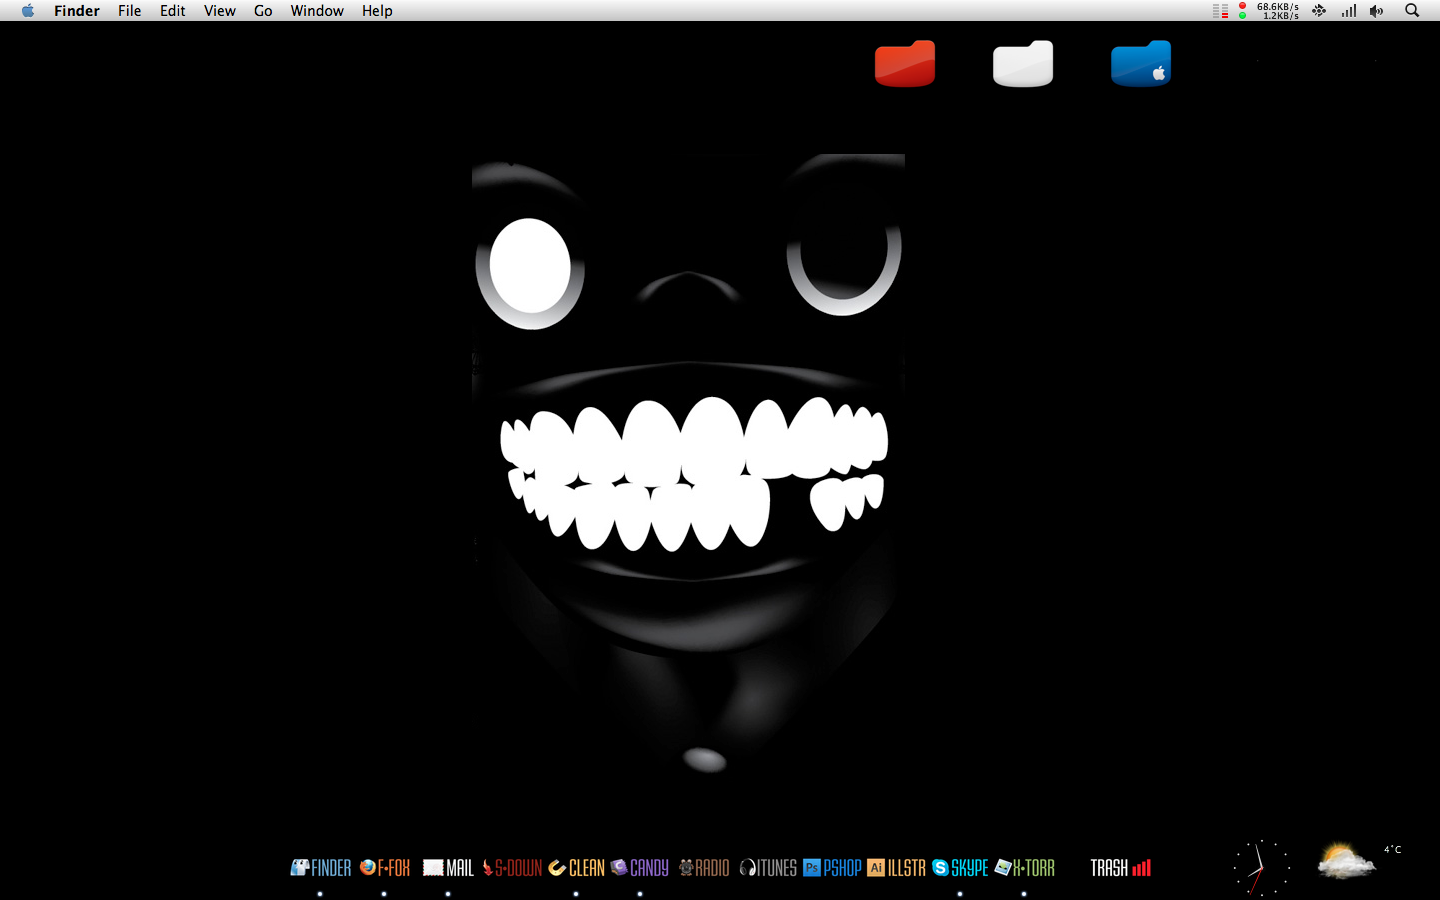Open the Apple menu
This screenshot has height=900, width=1440.
28,11
